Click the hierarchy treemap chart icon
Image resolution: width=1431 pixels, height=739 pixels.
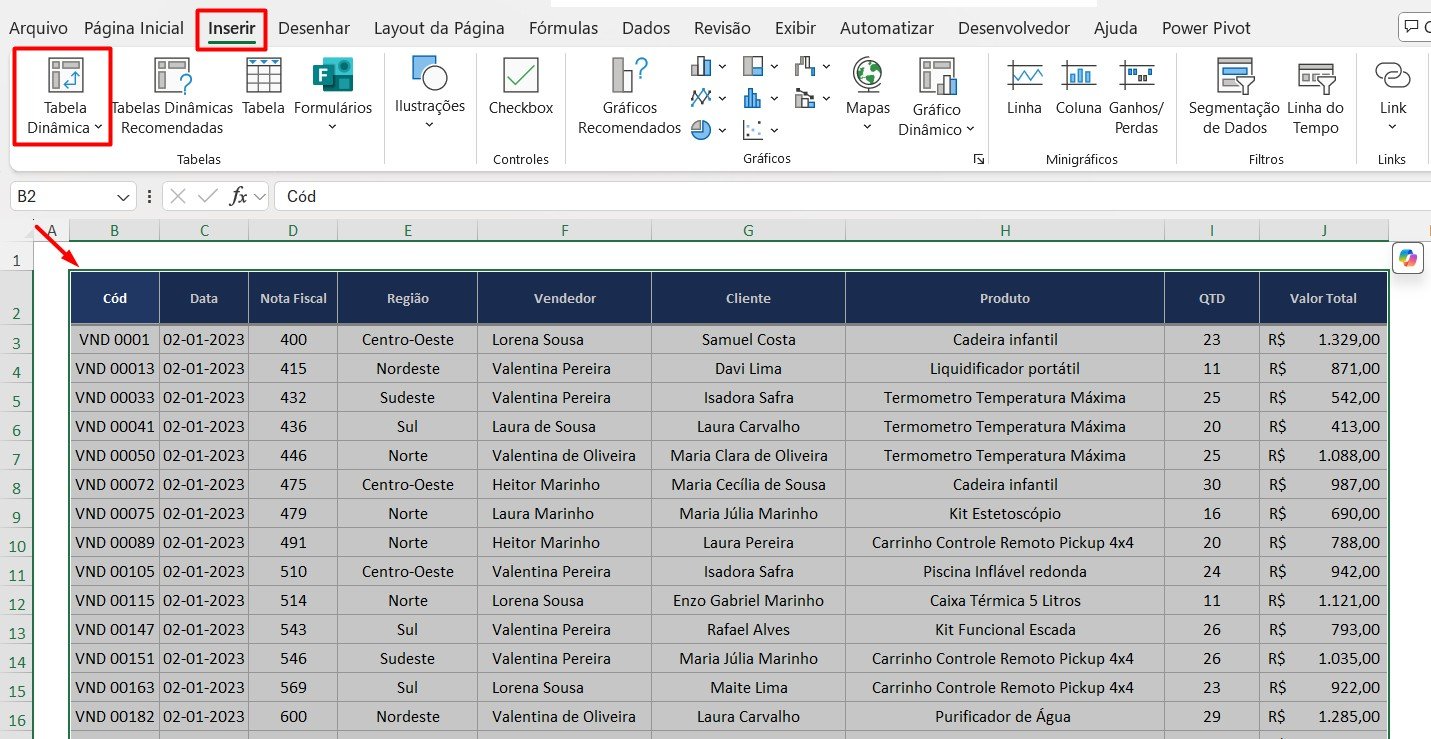753,67
